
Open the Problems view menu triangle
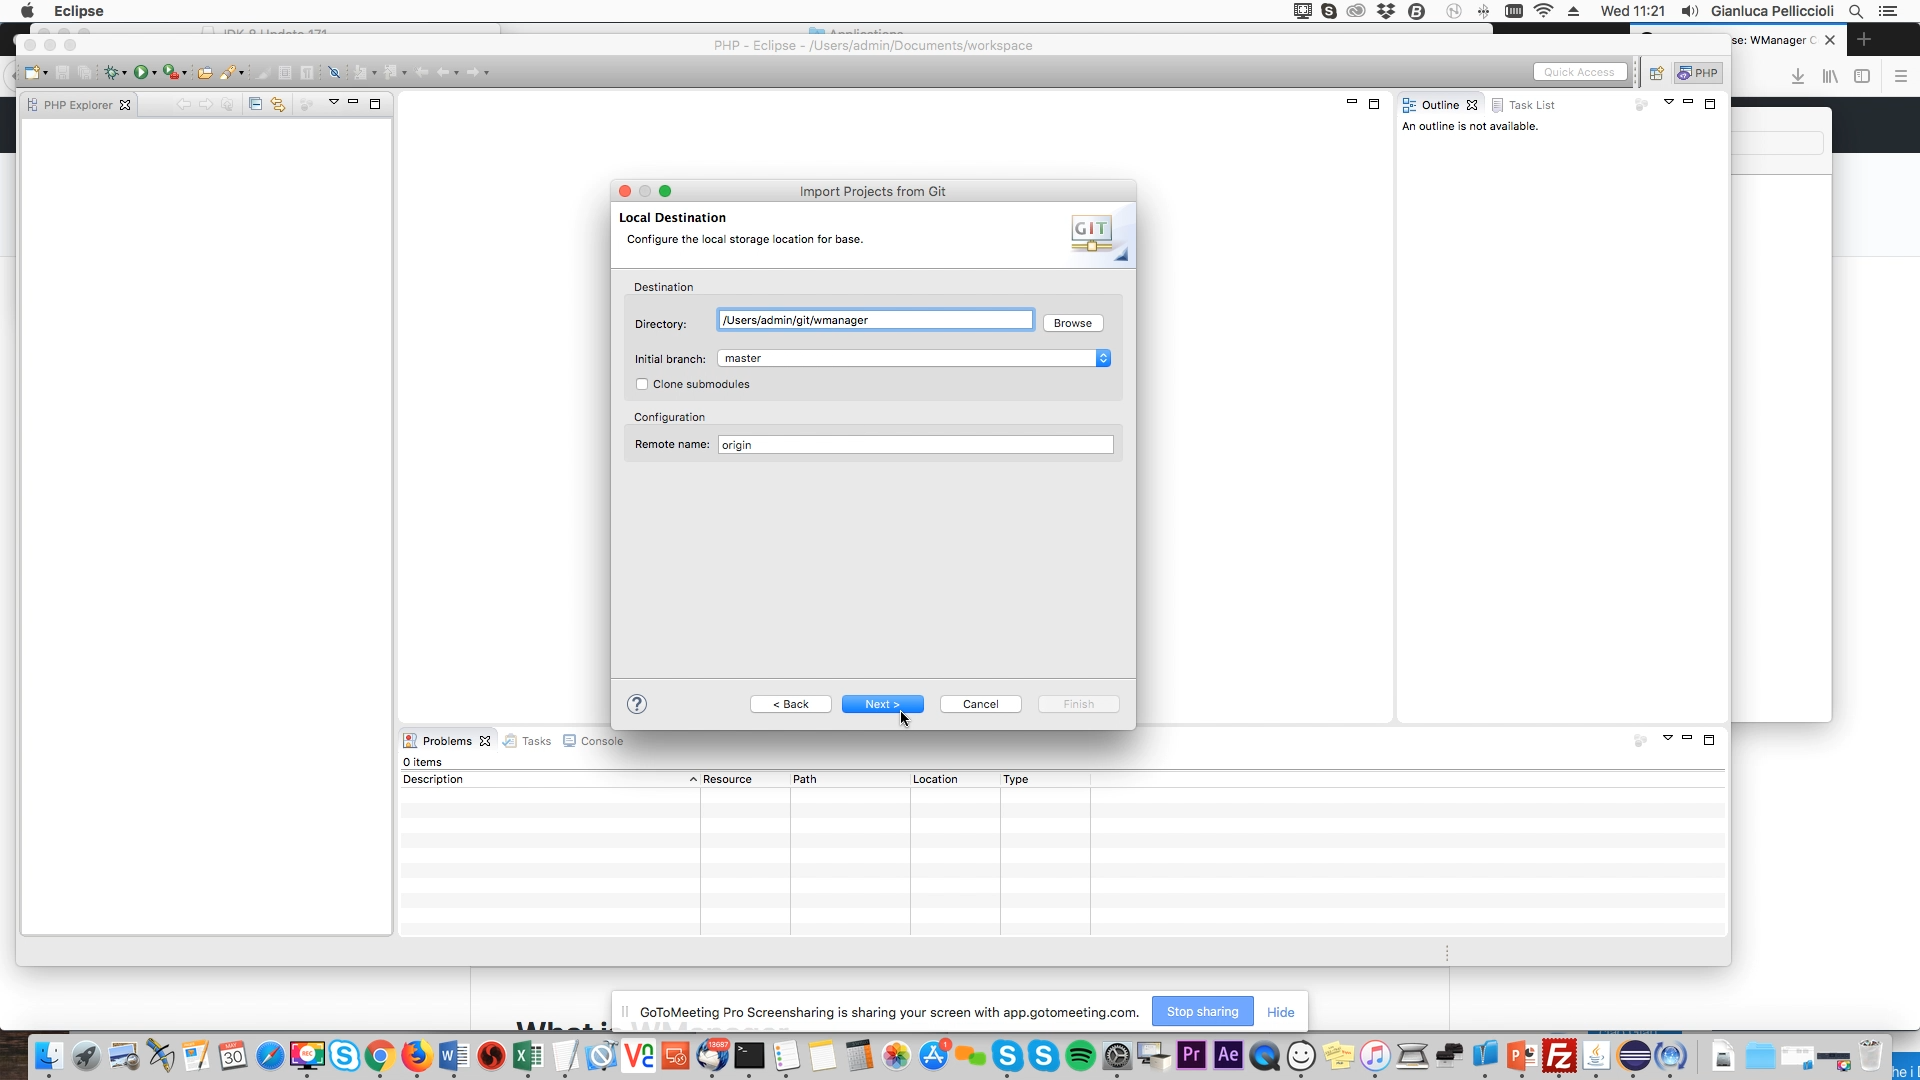[x=1667, y=738]
